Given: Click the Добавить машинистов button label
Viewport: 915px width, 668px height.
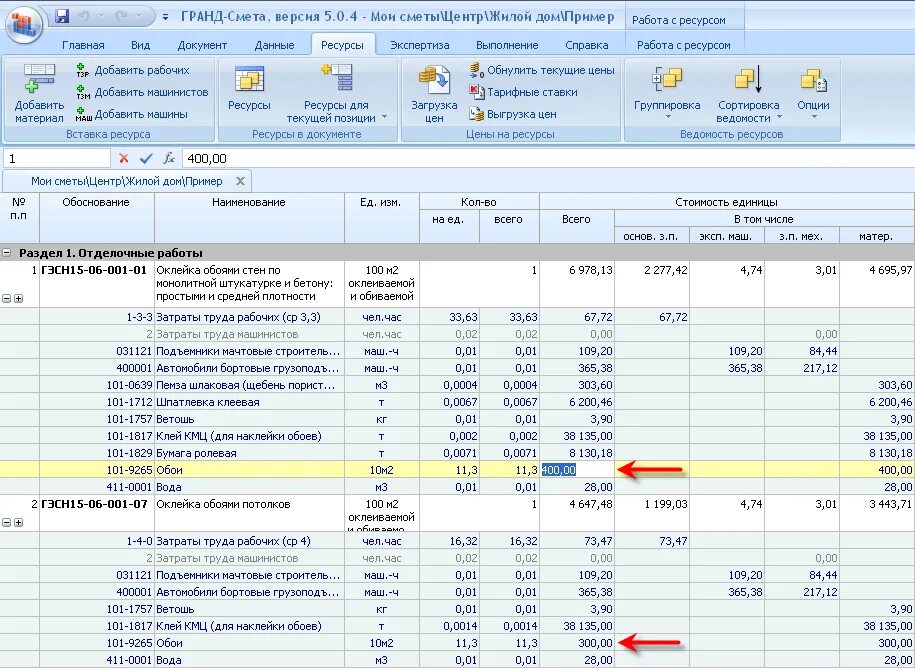Looking at the screenshot, I should point(151,92).
